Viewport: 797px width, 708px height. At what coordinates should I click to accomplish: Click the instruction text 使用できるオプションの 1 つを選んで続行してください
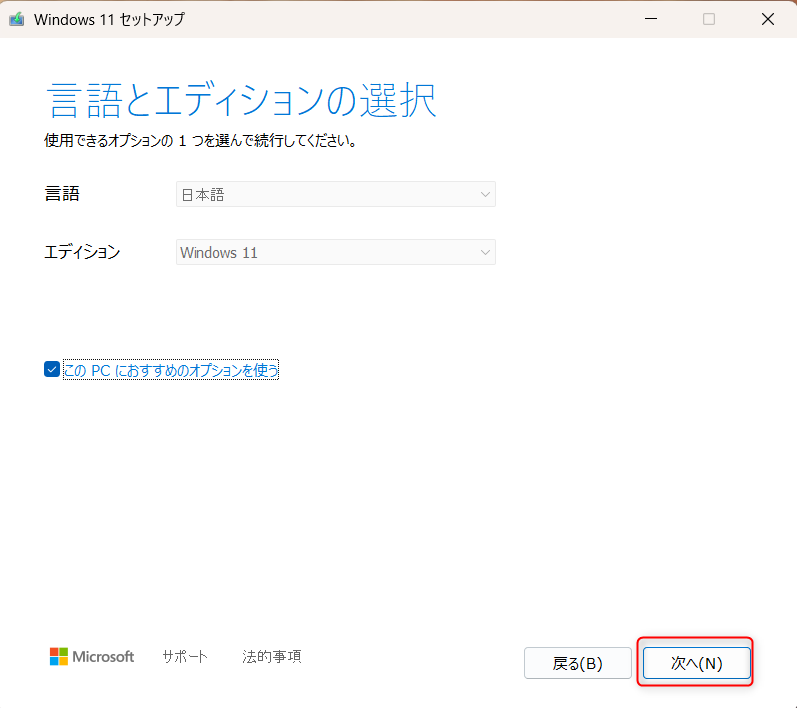point(200,140)
